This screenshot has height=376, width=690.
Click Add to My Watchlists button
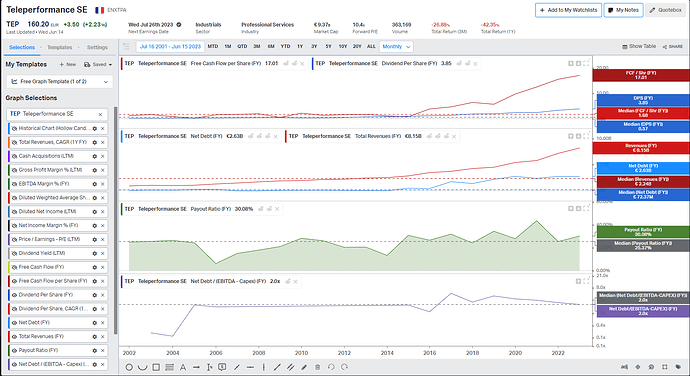tap(568, 10)
